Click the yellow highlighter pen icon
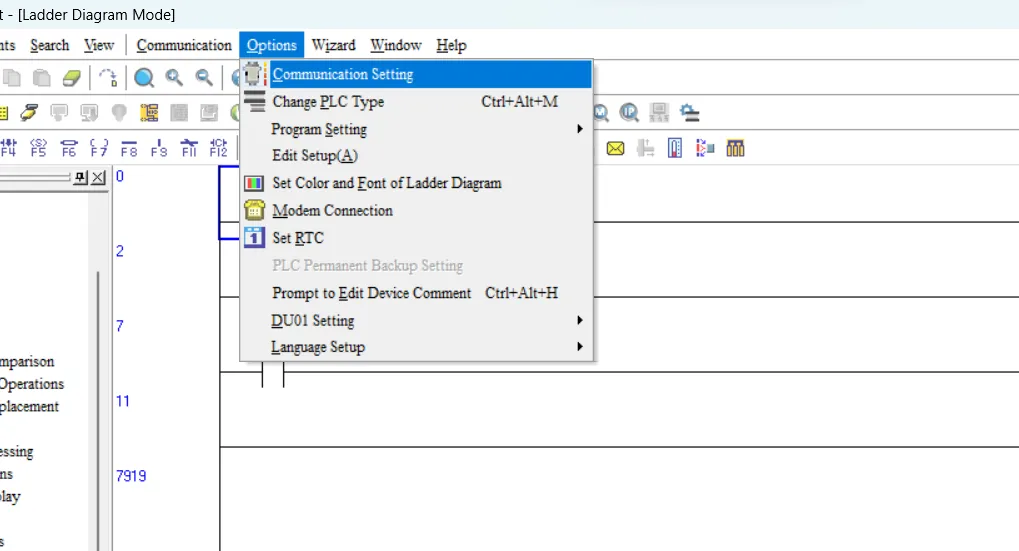The height and width of the screenshot is (551, 1019). (29, 113)
